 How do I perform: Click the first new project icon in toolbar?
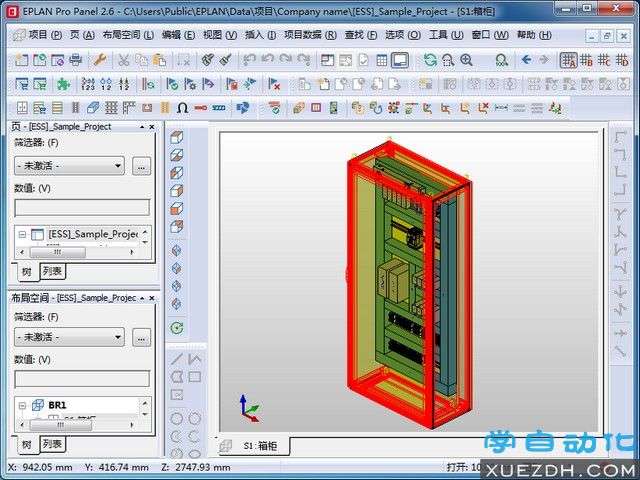(21, 60)
